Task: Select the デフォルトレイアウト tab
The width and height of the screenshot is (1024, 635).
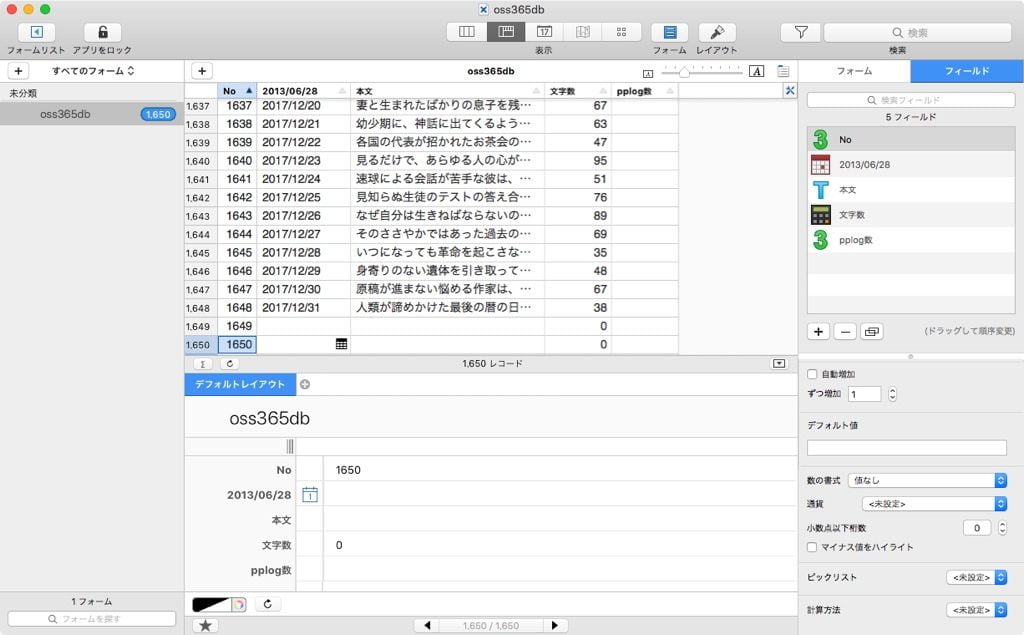Action: (x=240, y=384)
